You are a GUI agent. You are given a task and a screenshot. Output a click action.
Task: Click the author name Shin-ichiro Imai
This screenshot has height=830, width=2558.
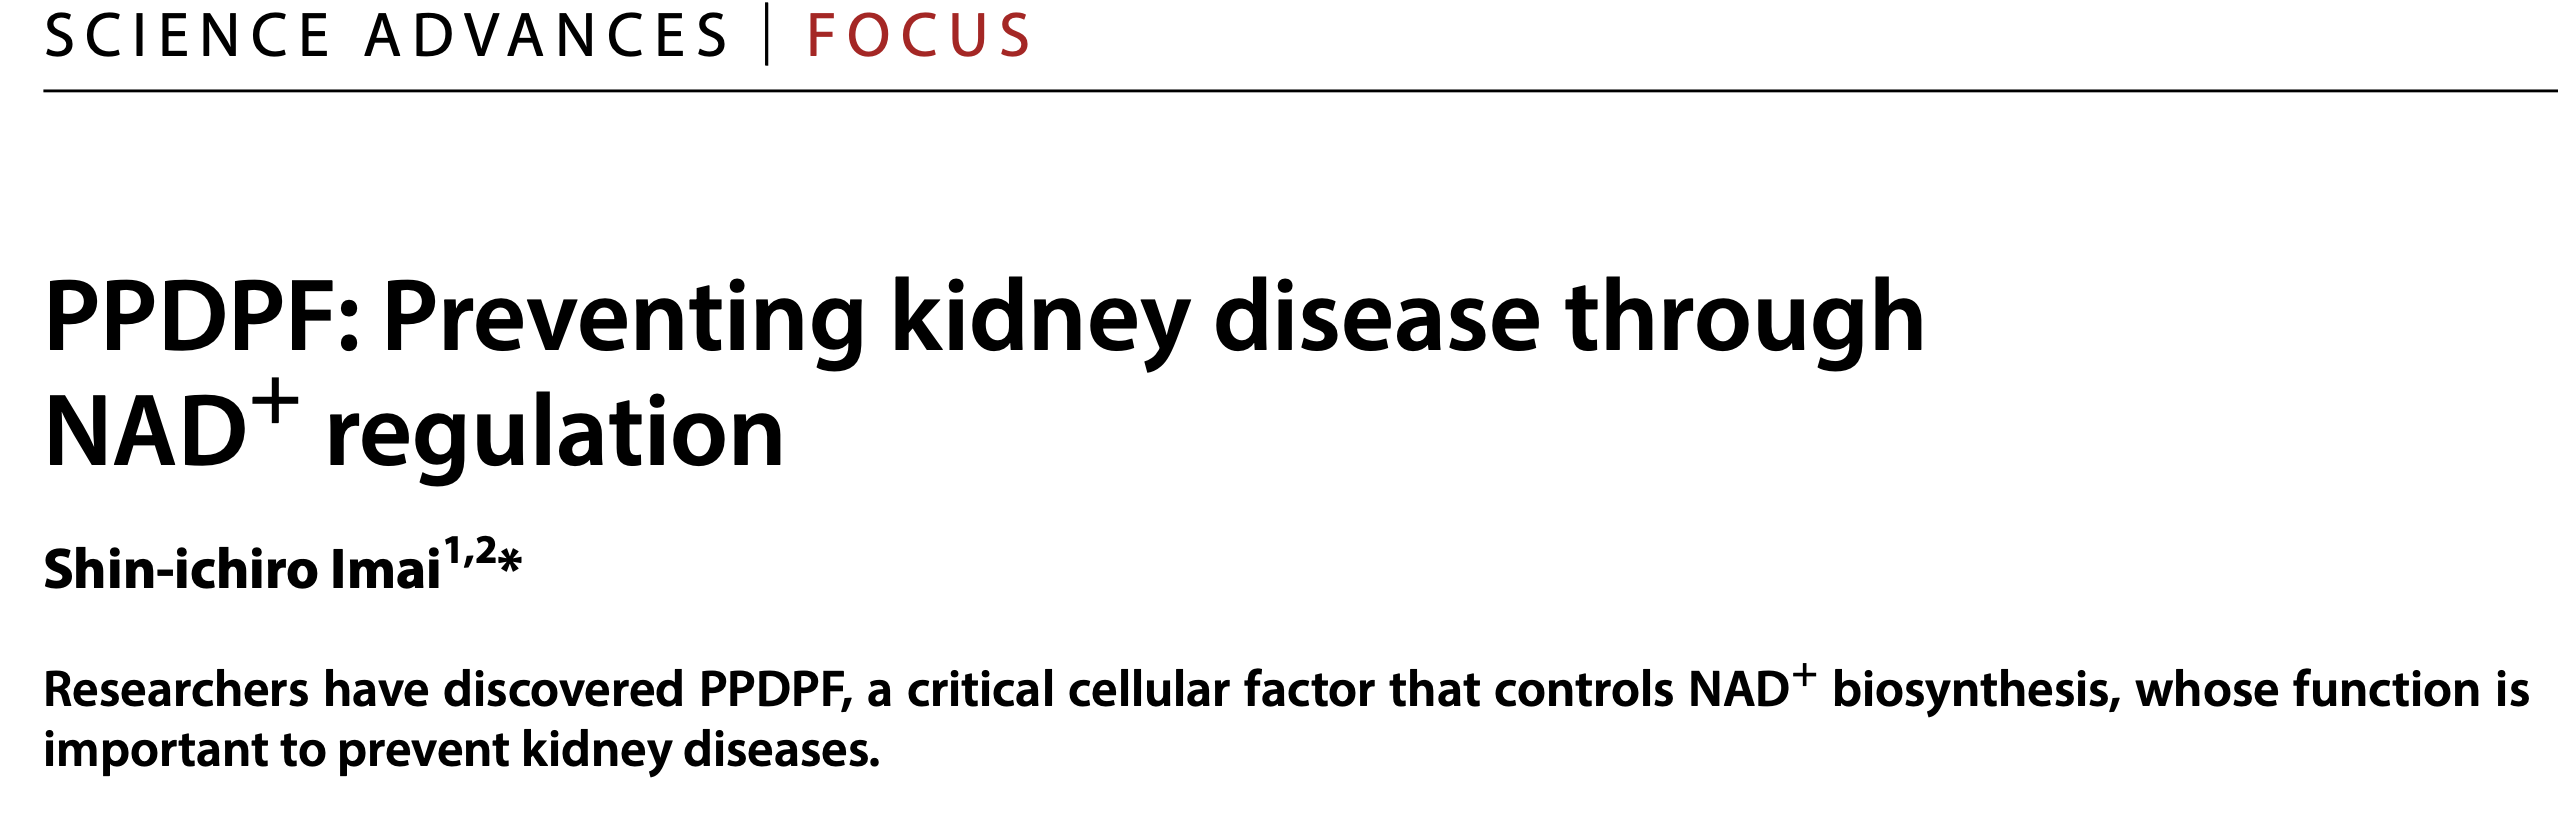(242, 570)
